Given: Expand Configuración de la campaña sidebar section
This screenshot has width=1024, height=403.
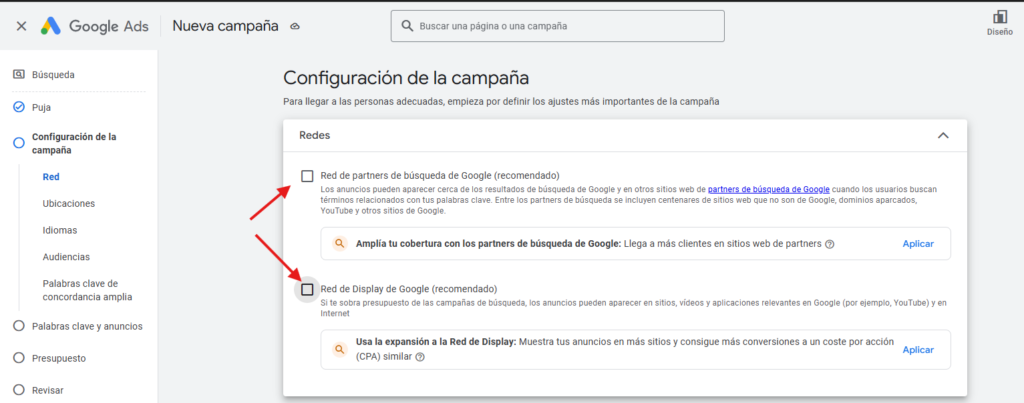Looking at the screenshot, I should [x=74, y=143].
